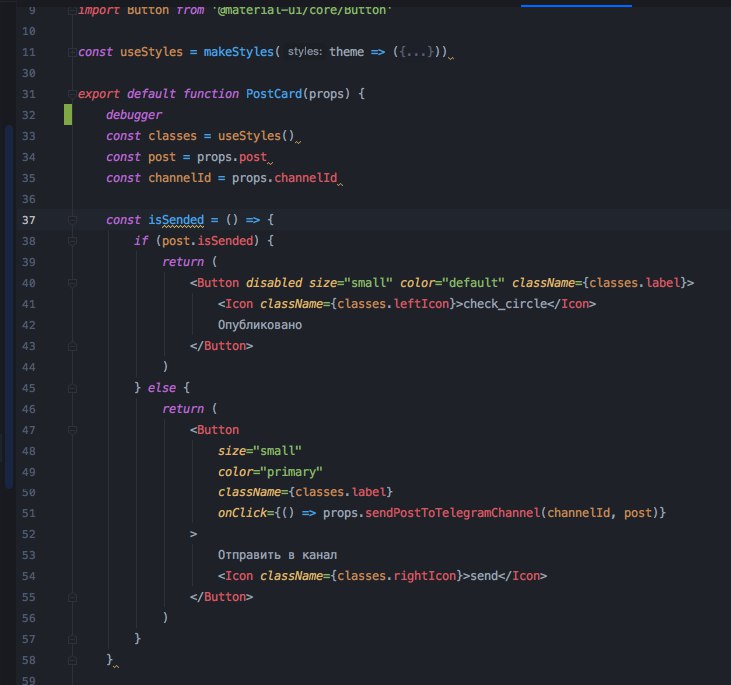Viewport: 731px width, 685px height.
Task: Click size="small" on line 48
Action: 260,451
